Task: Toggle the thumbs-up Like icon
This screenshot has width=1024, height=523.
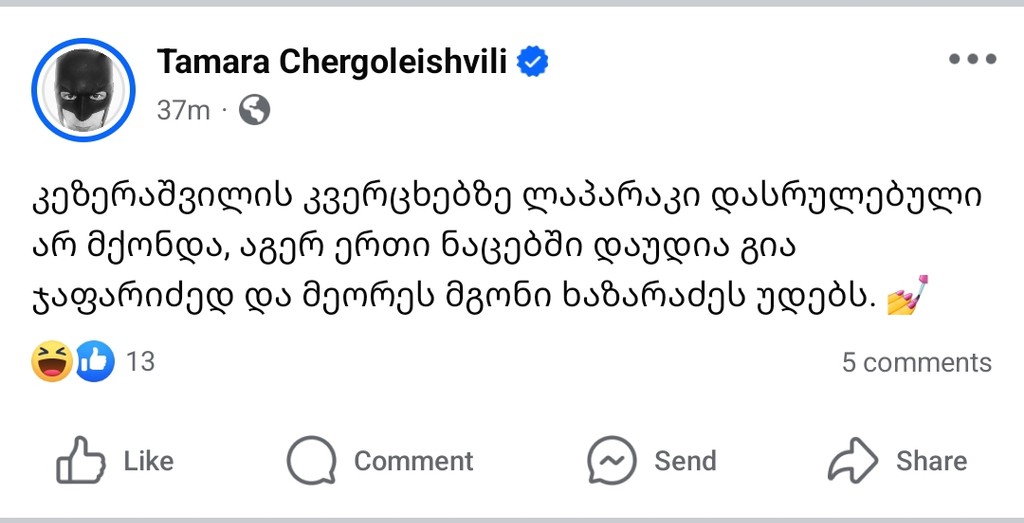Action: (81, 461)
